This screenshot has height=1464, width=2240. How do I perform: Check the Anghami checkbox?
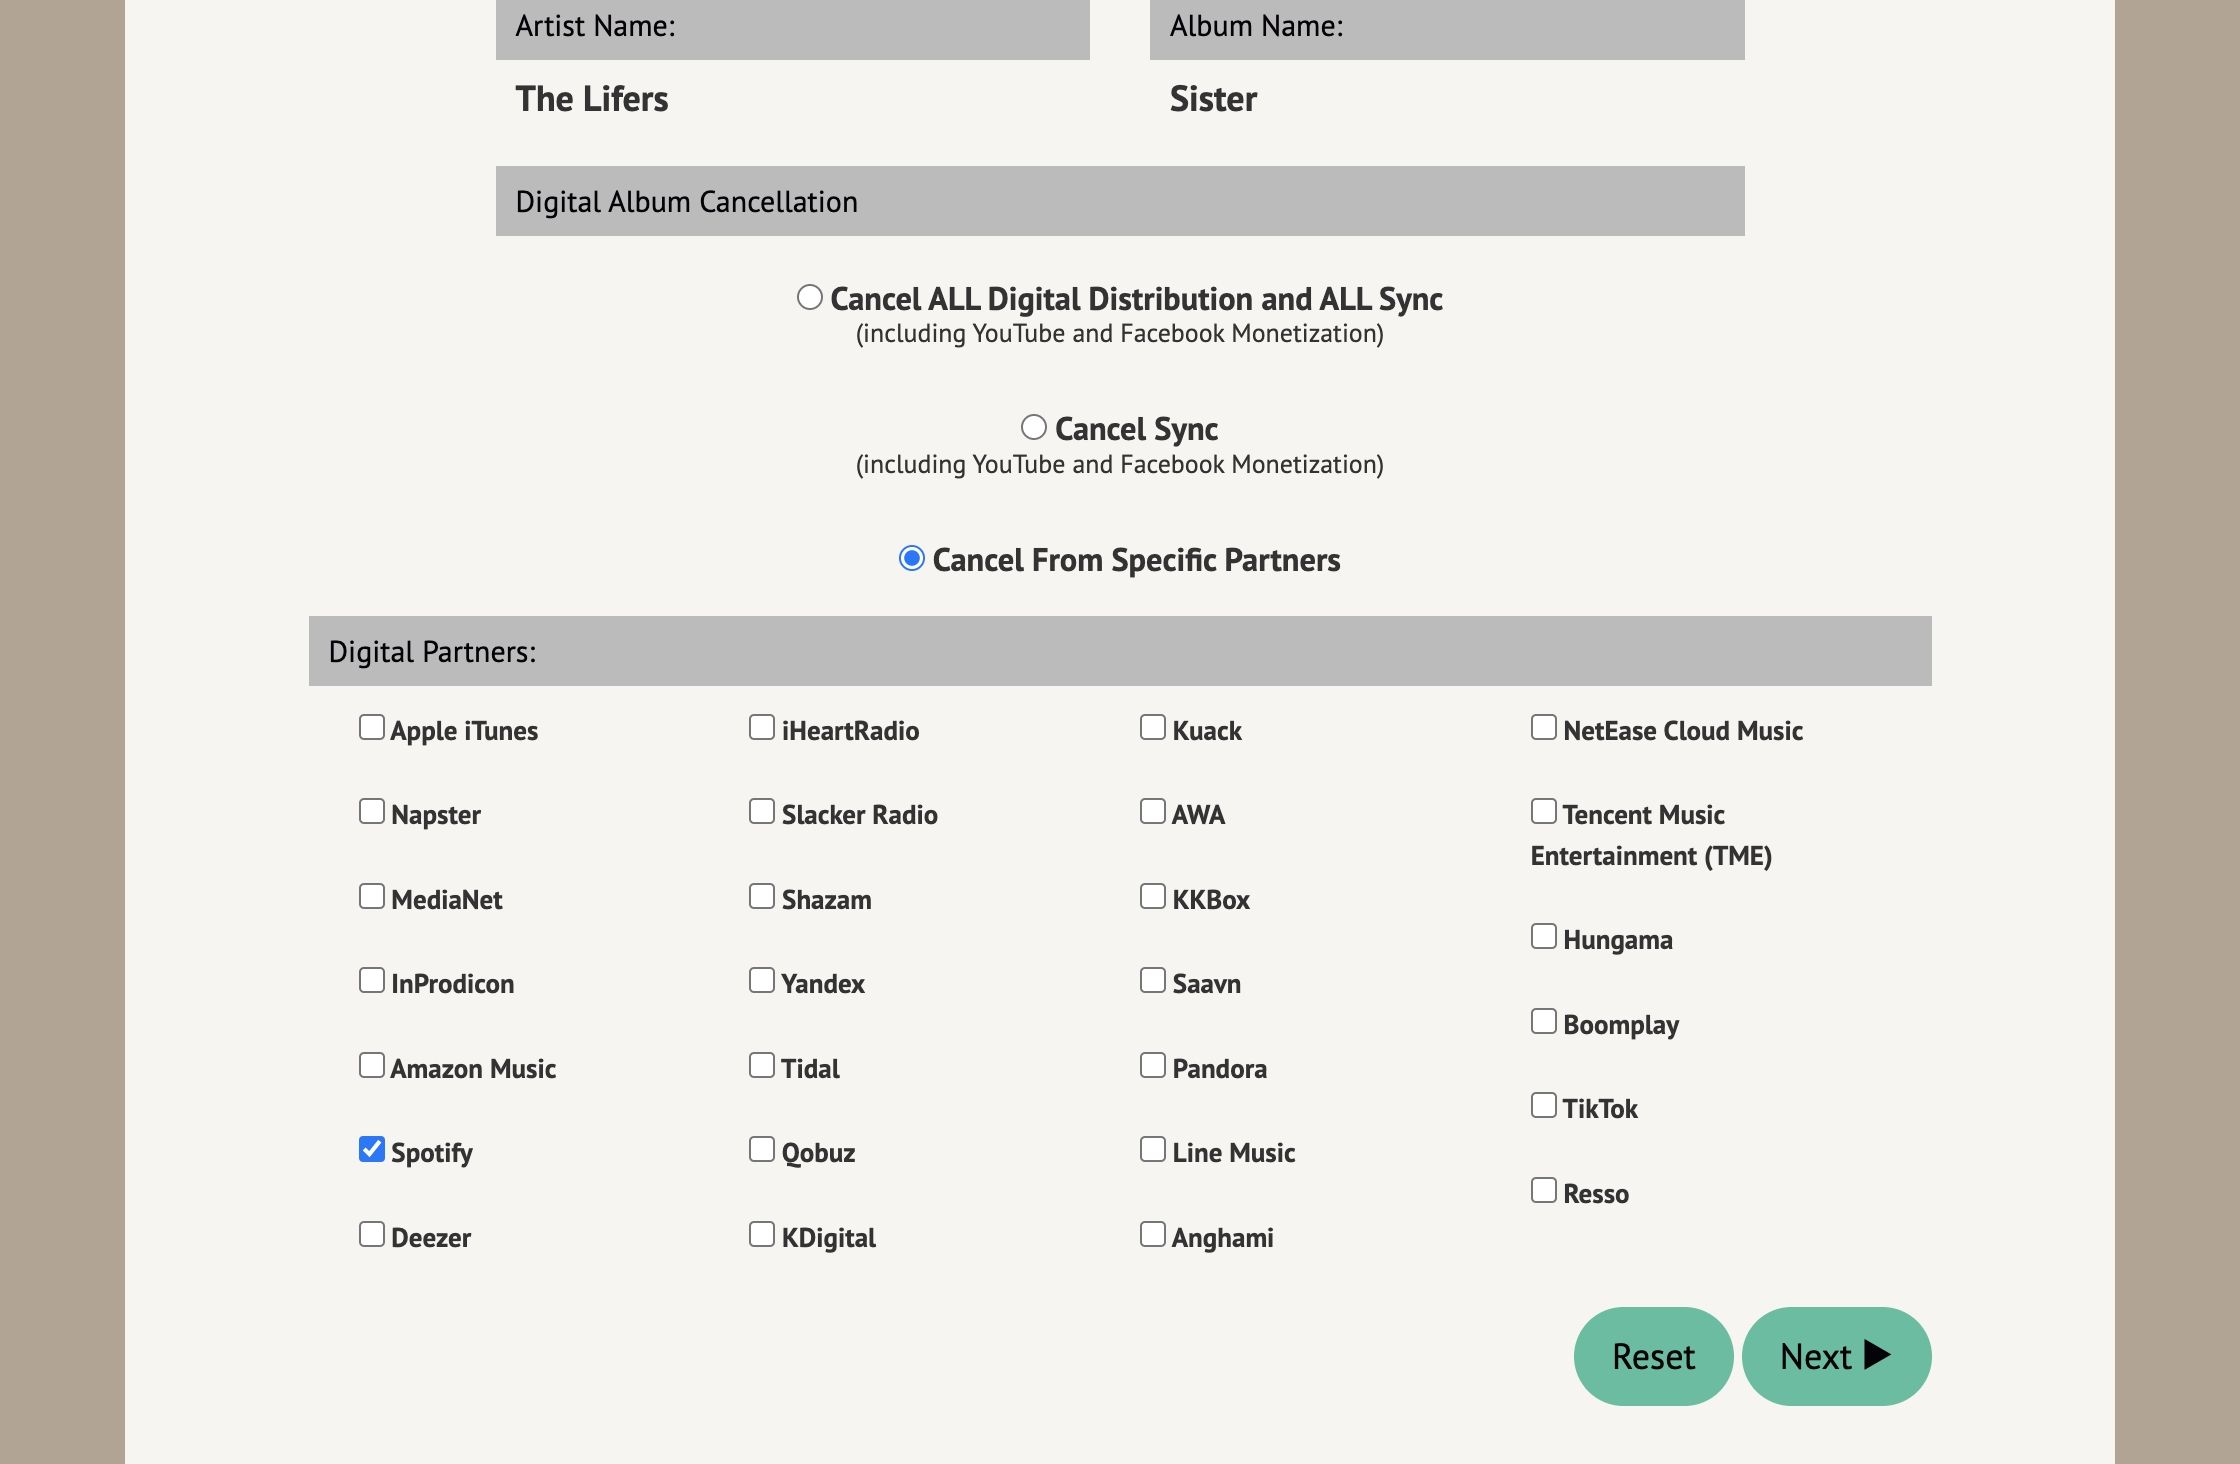[x=1153, y=1234]
